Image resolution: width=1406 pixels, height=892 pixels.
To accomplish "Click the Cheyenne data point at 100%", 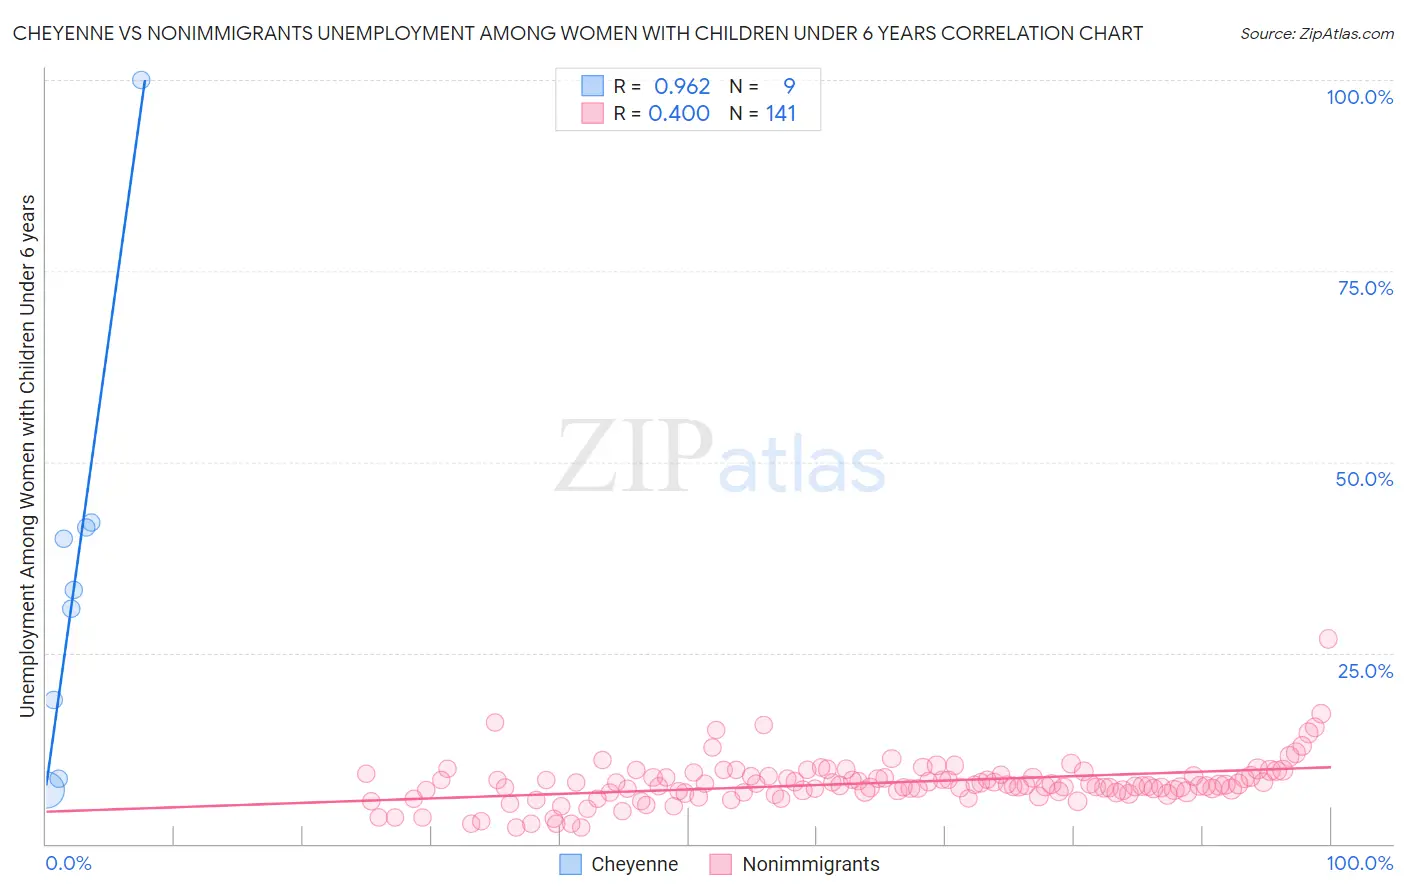I will [x=141, y=80].
